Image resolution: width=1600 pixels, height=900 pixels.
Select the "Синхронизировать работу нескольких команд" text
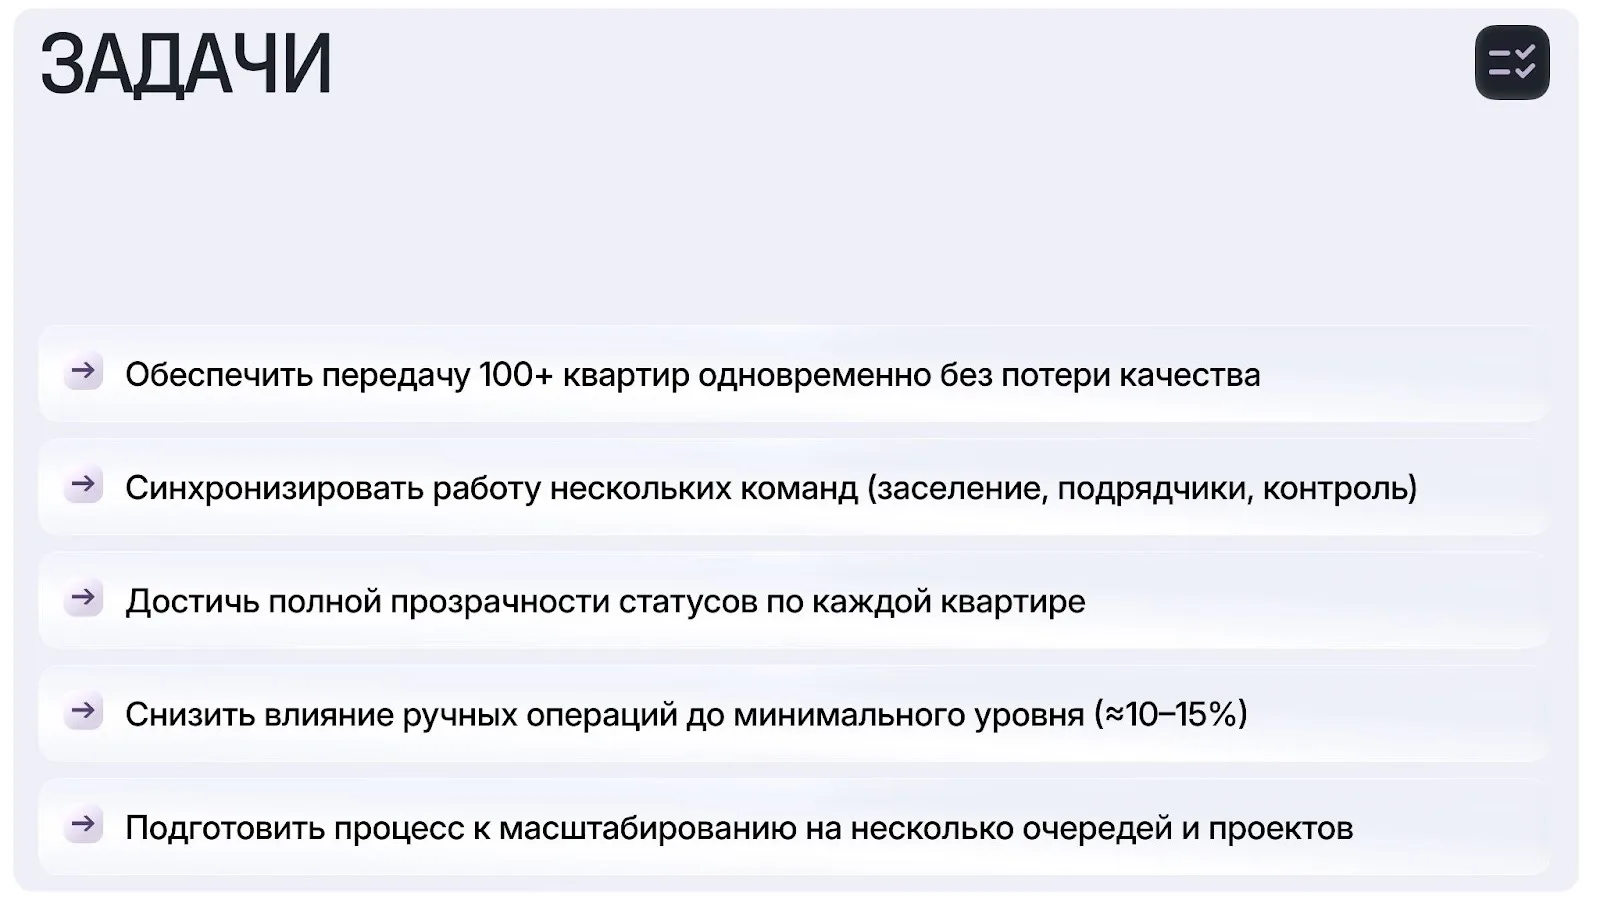pyautogui.click(x=490, y=488)
